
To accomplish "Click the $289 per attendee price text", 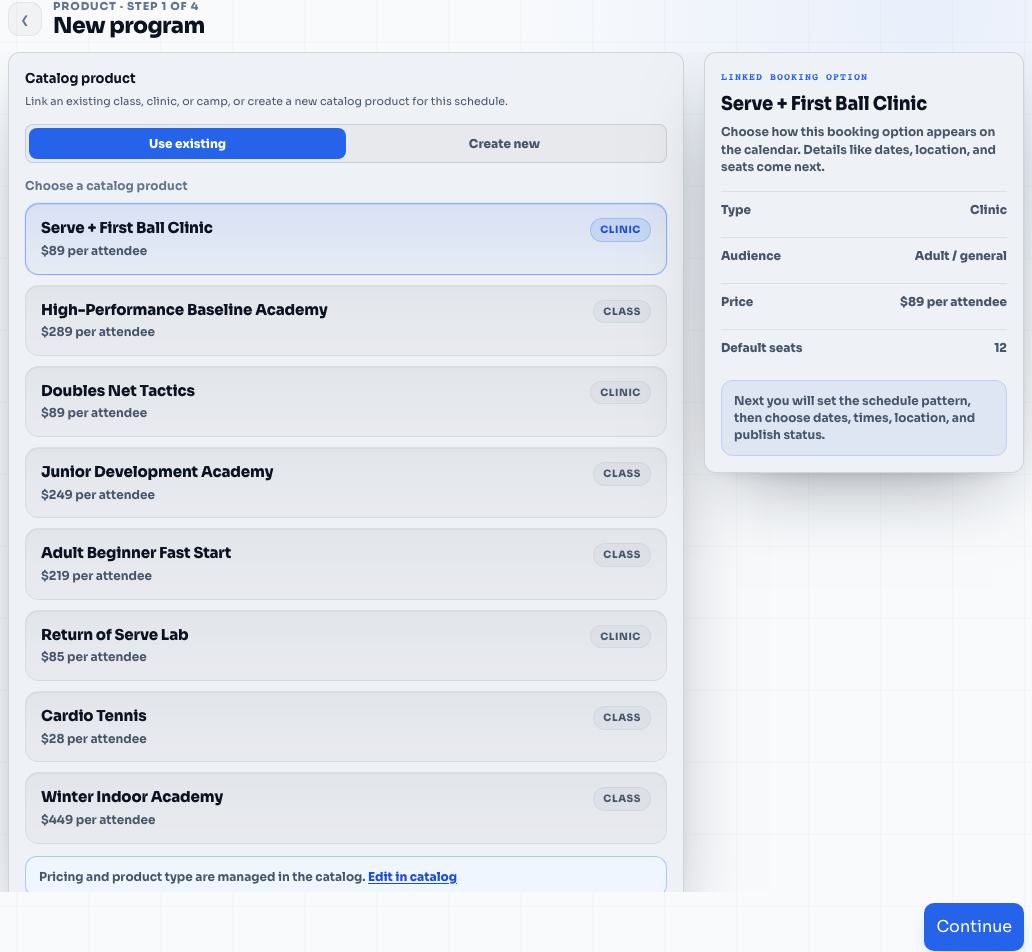I will (98, 332).
